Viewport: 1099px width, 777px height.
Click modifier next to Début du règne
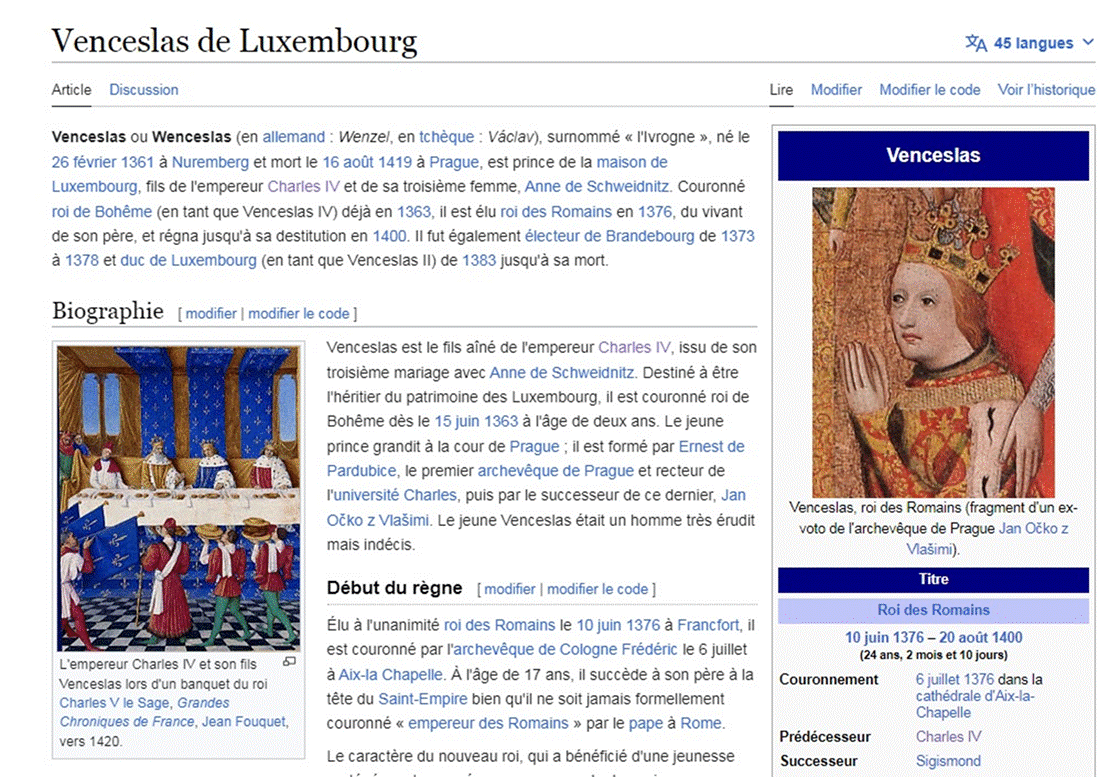coord(510,589)
